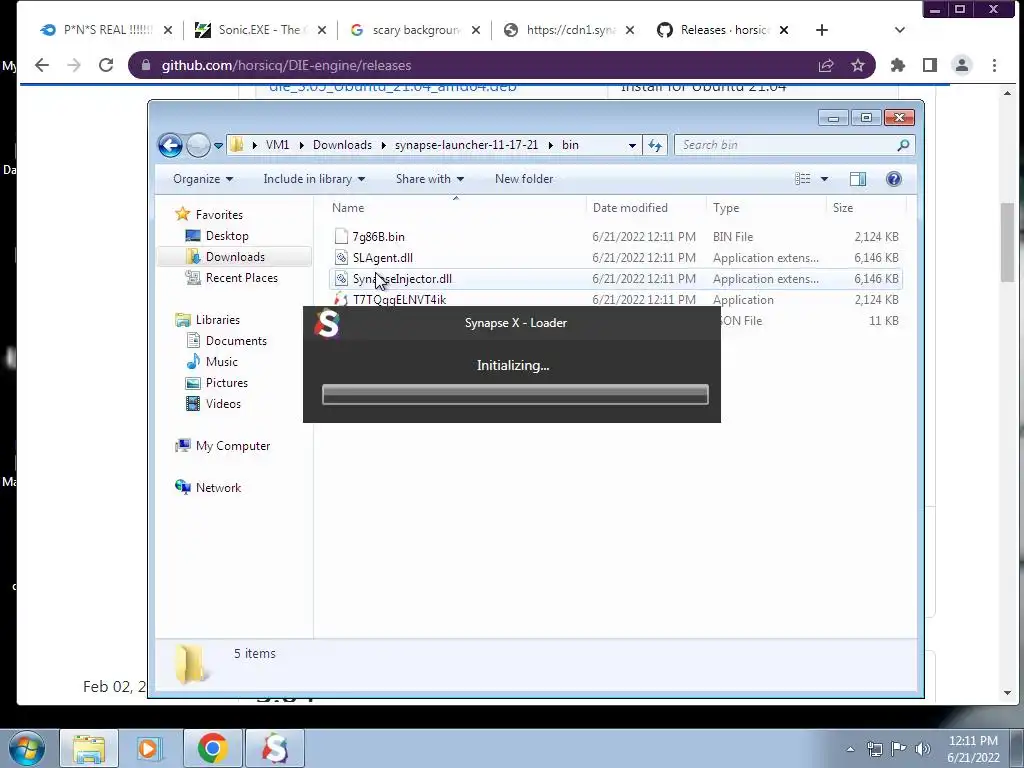
Task: Open the Windows Start button
Action: (x=26, y=748)
